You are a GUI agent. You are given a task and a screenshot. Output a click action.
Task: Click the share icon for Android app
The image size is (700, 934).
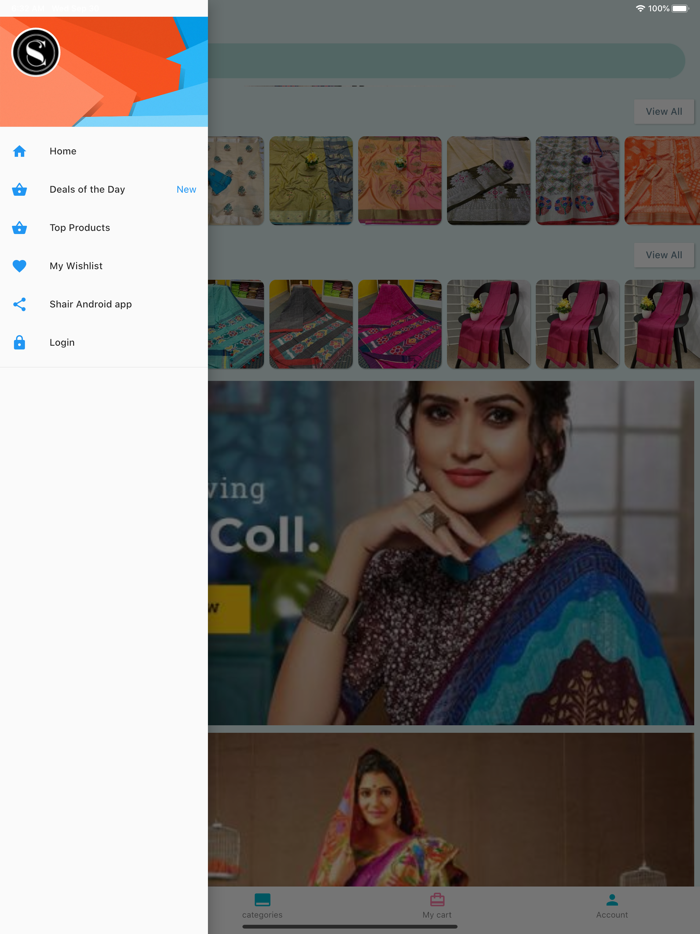tap(19, 304)
